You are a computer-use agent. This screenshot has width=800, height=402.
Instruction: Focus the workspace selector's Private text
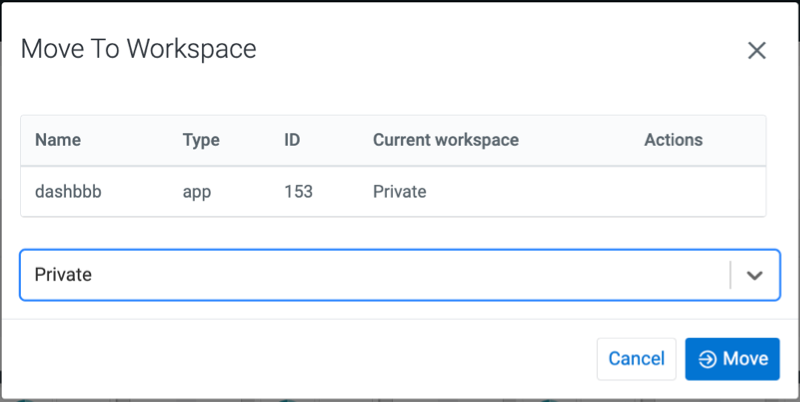tap(64, 275)
